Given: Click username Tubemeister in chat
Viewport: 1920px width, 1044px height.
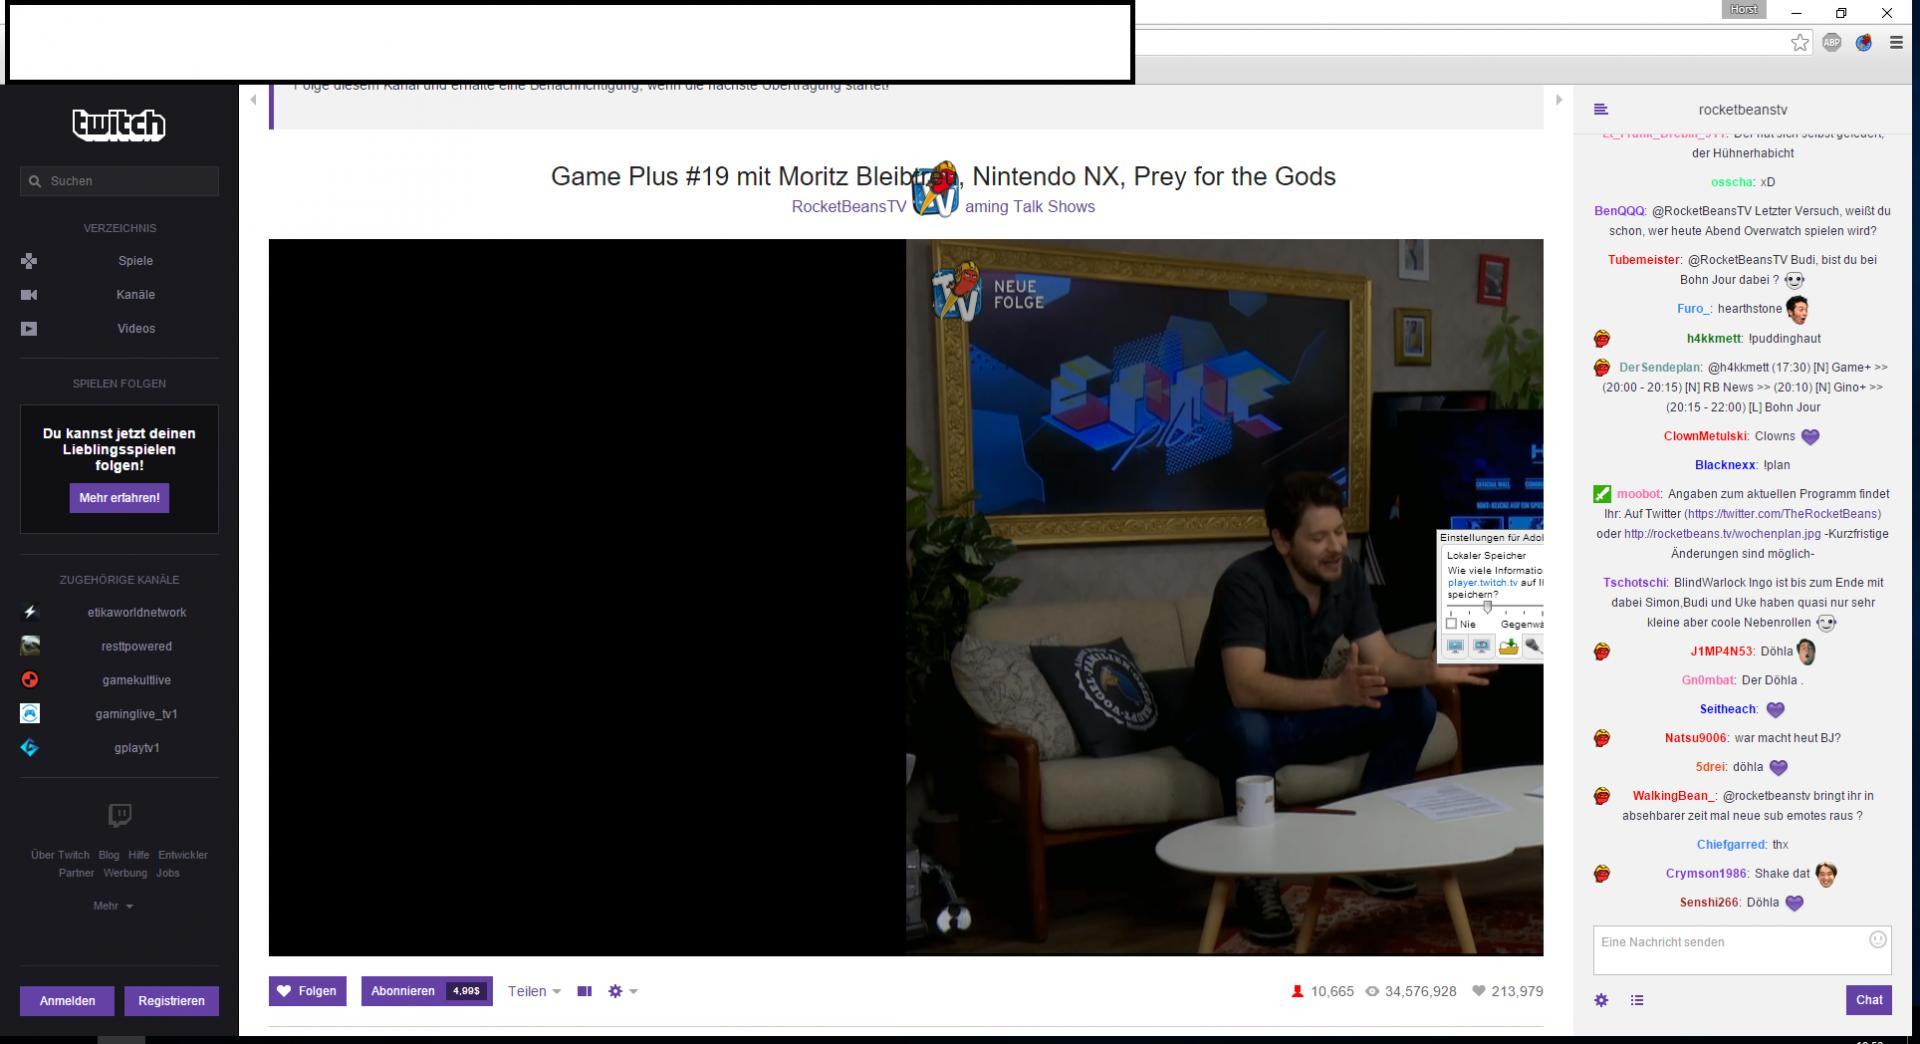Looking at the screenshot, I should [x=1644, y=260].
